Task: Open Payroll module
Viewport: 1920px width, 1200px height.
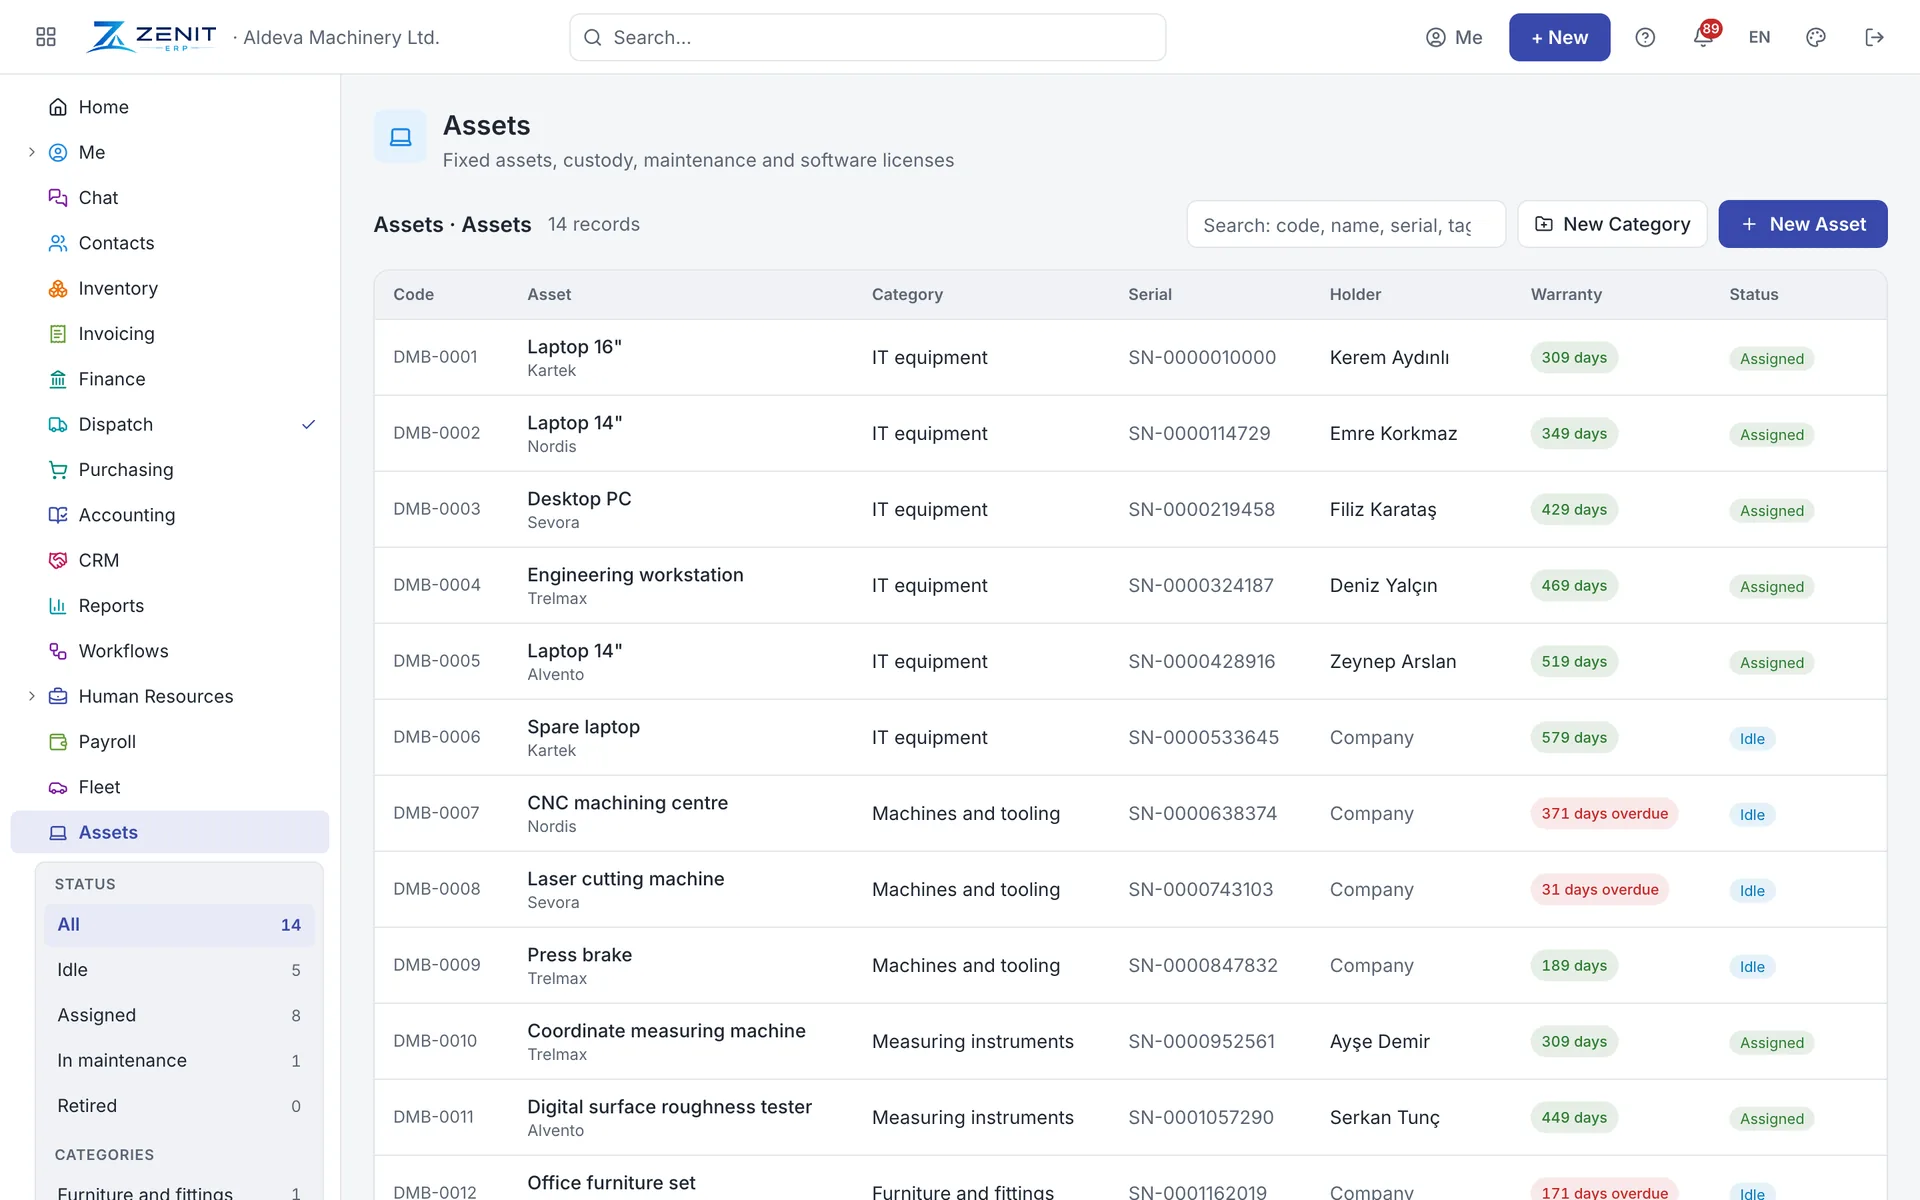Action: (x=170, y=742)
